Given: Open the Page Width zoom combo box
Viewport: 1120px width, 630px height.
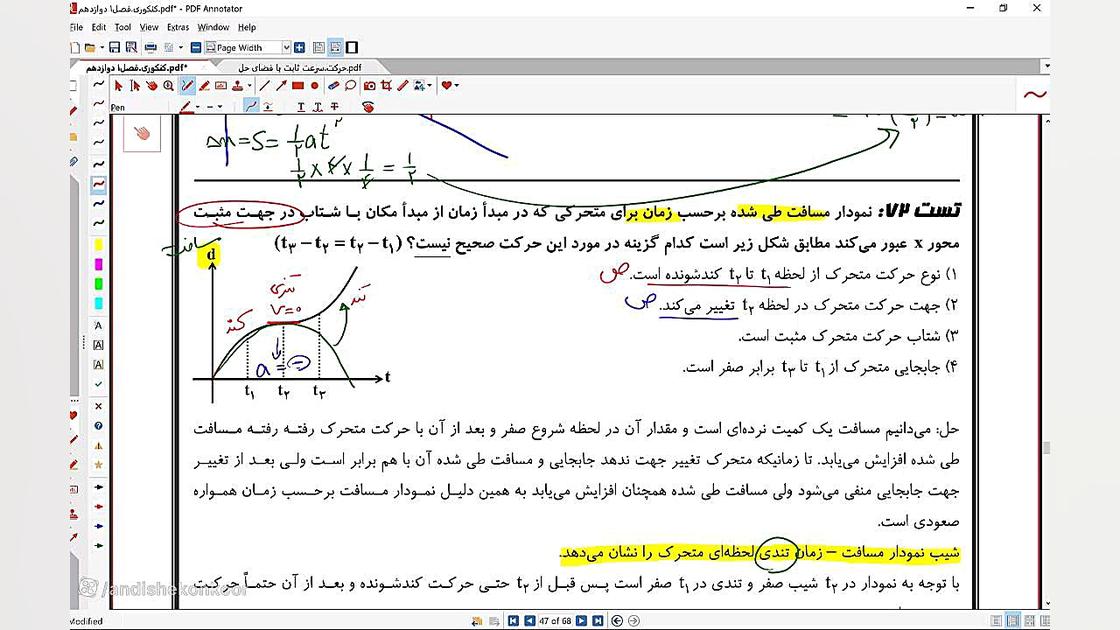Looking at the screenshot, I should pyautogui.click(x=248, y=47).
